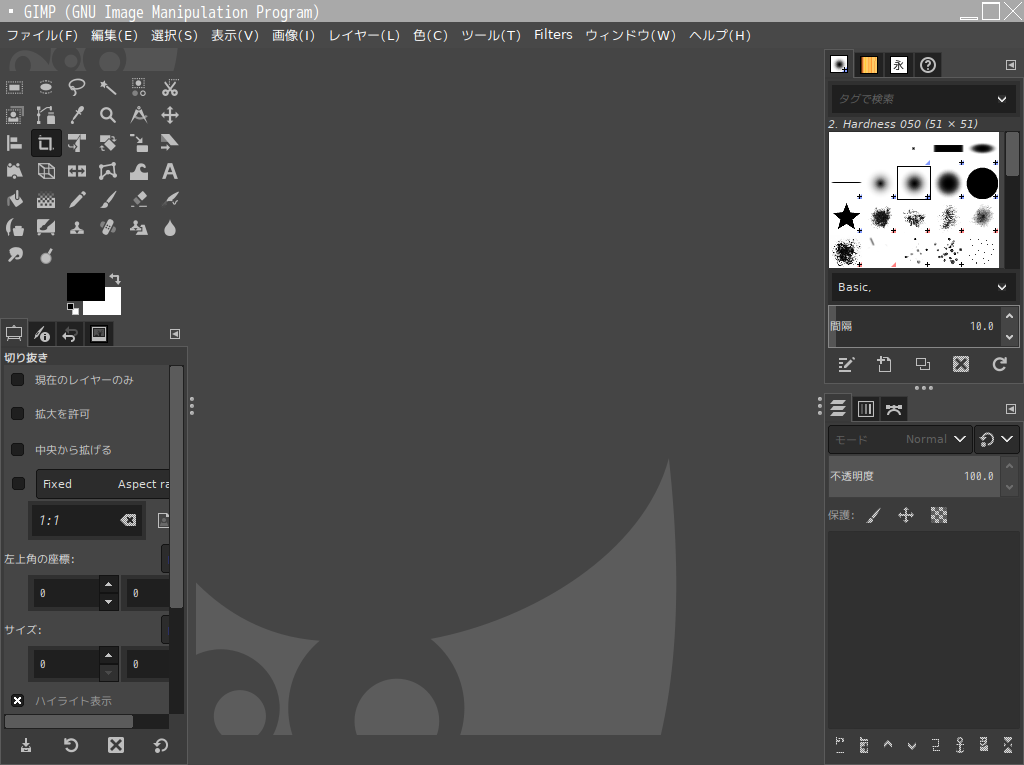The height and width of the screenshot is (765, 1024).
Task: Enable the 中央から拡げる checkbox
Action: coord(18,449)
